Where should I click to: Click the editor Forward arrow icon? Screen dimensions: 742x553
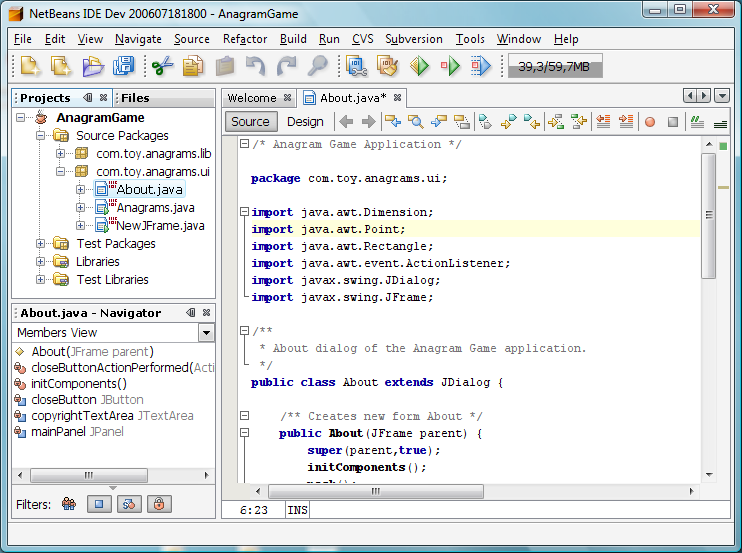[x=368, y=122]
